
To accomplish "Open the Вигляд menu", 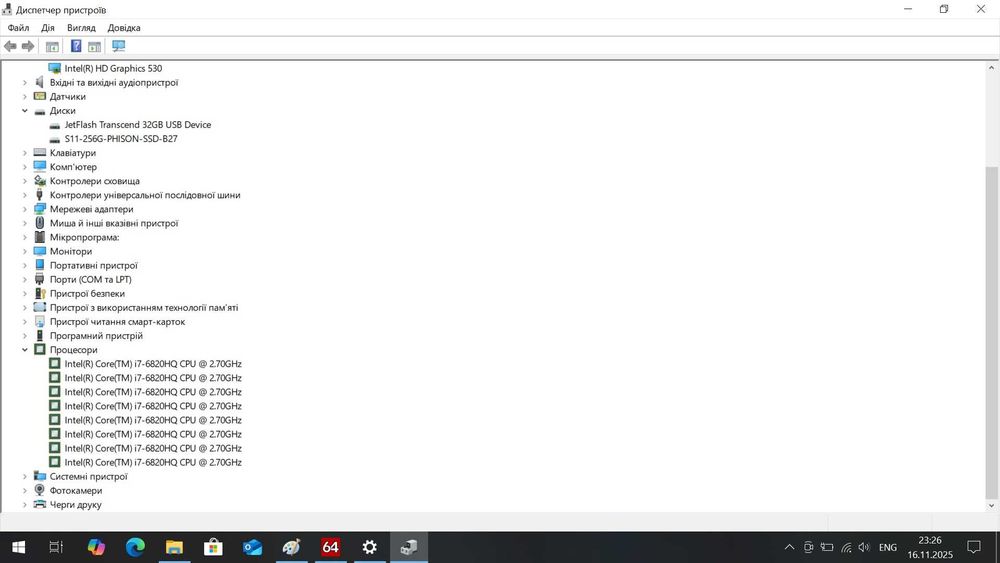I will click(x=81, y=27).
